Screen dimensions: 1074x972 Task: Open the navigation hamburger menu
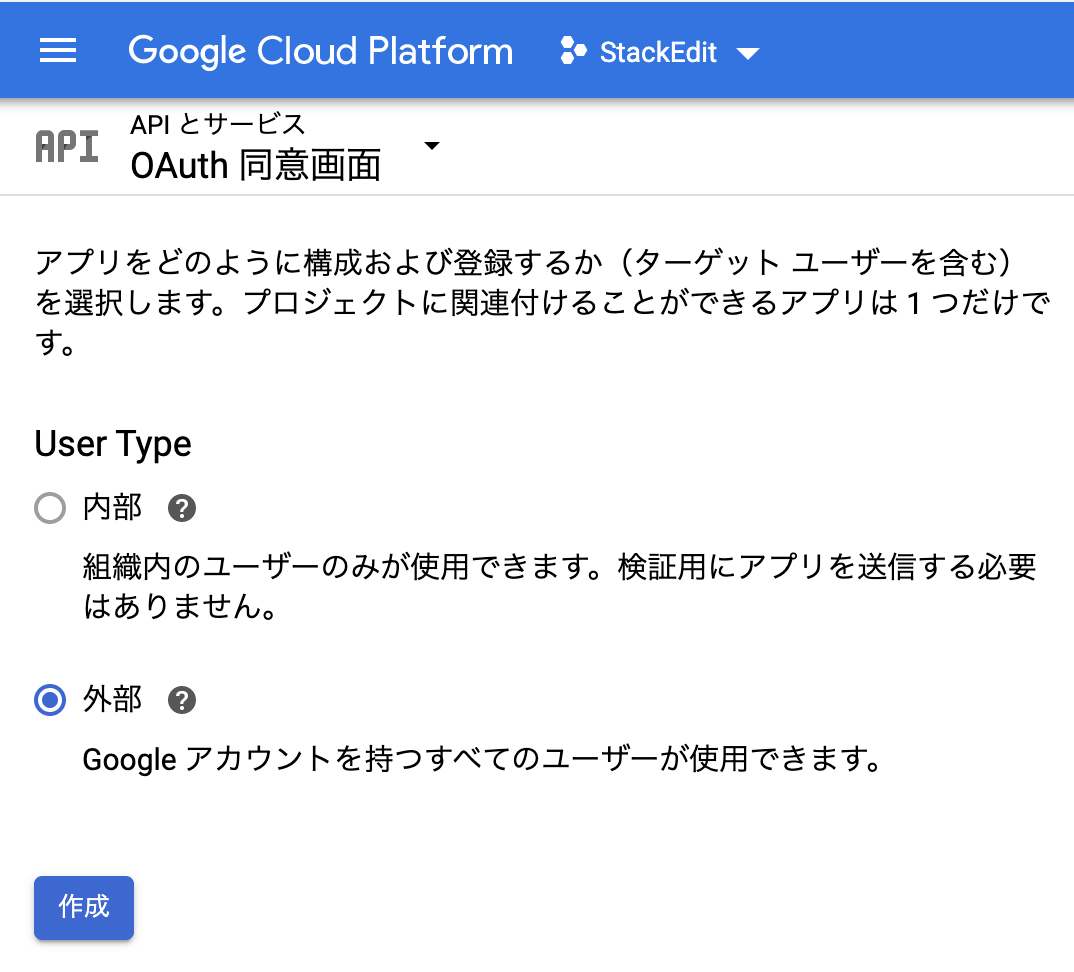coord(57,50)
